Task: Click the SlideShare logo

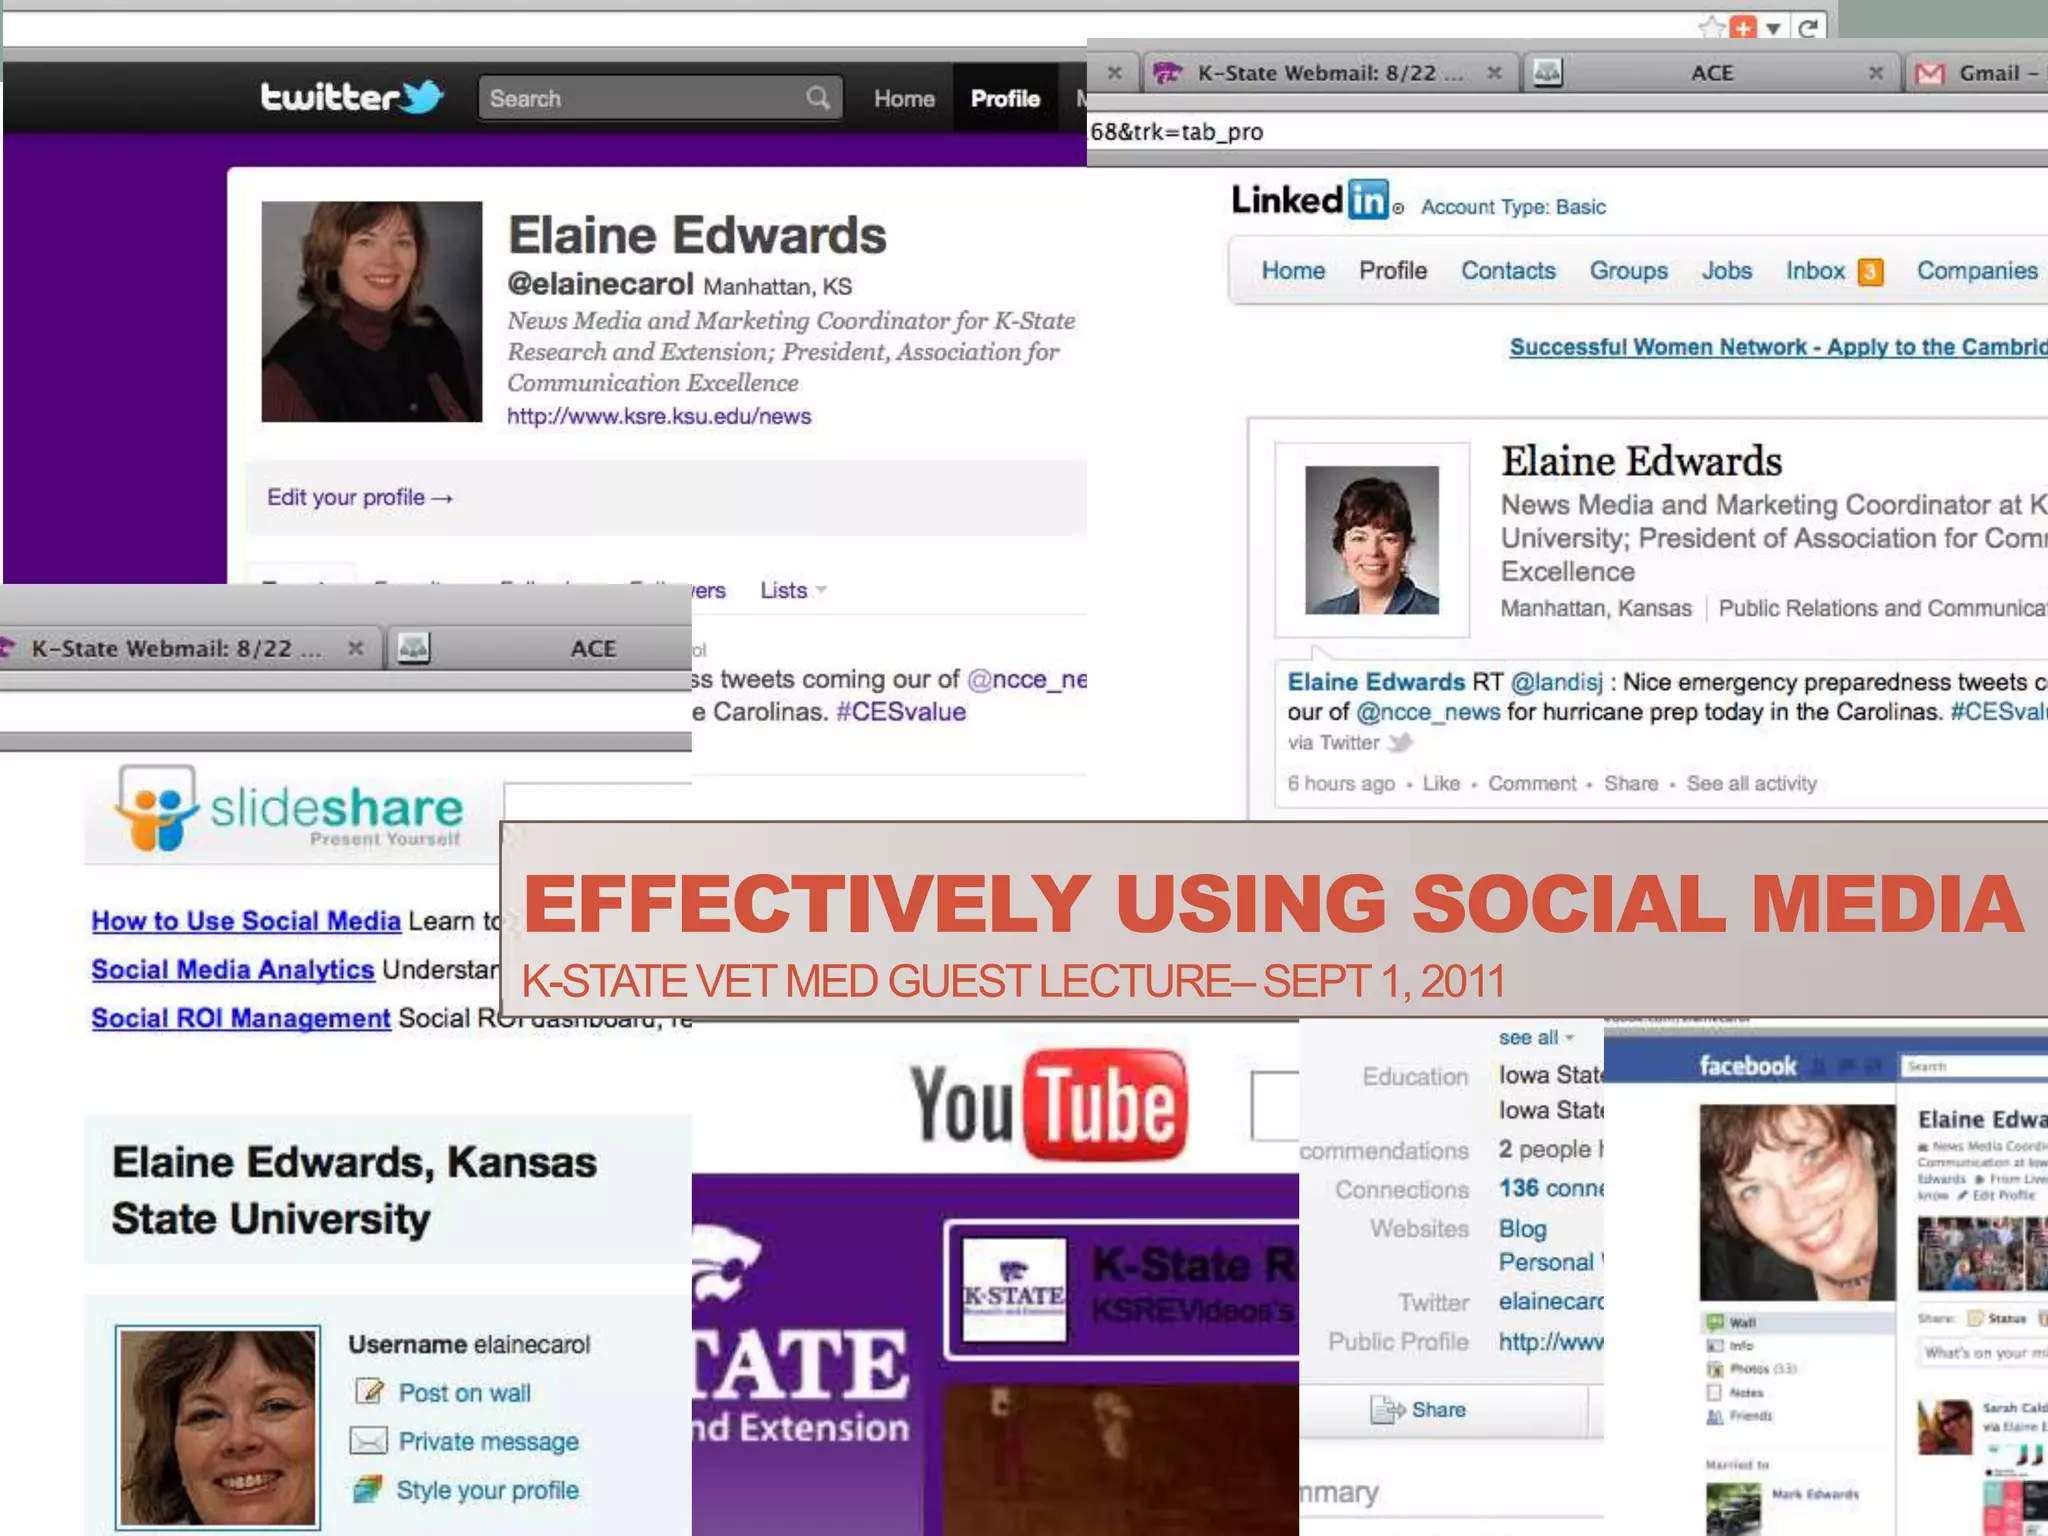Action: (290, 808)
